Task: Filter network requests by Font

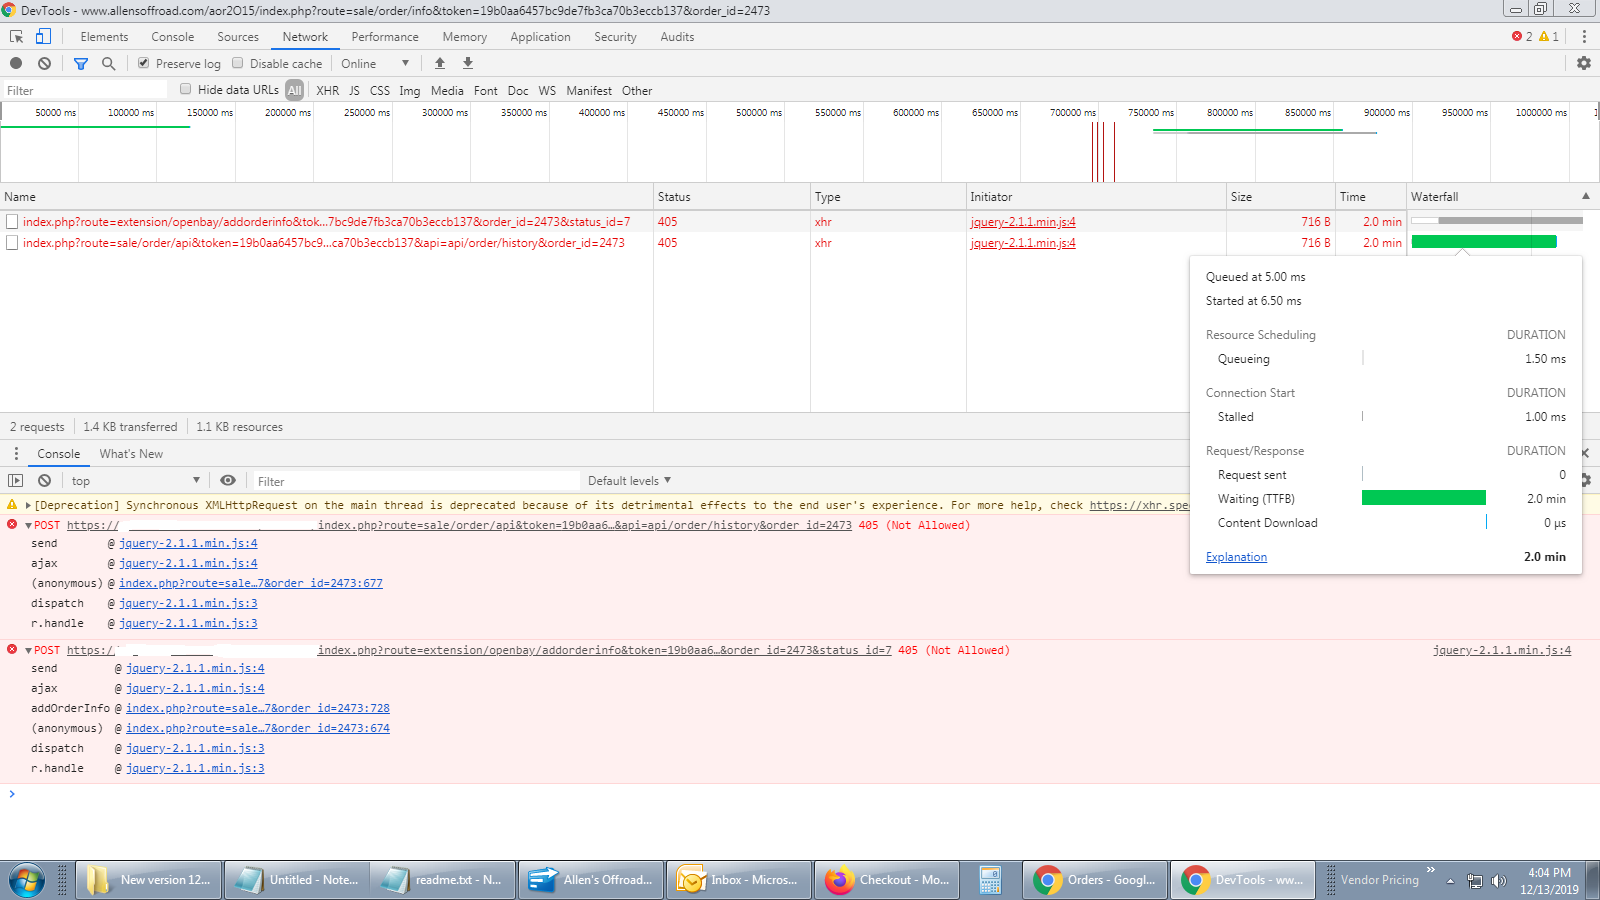Action: (486, 90)
